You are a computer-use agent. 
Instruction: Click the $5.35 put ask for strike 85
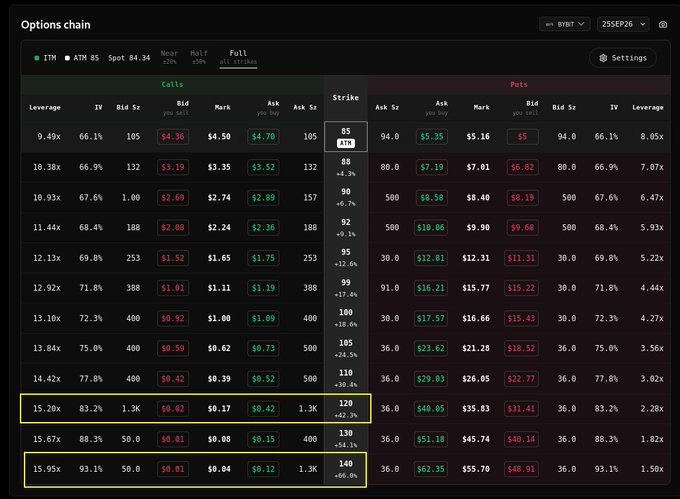pos(432,137)
